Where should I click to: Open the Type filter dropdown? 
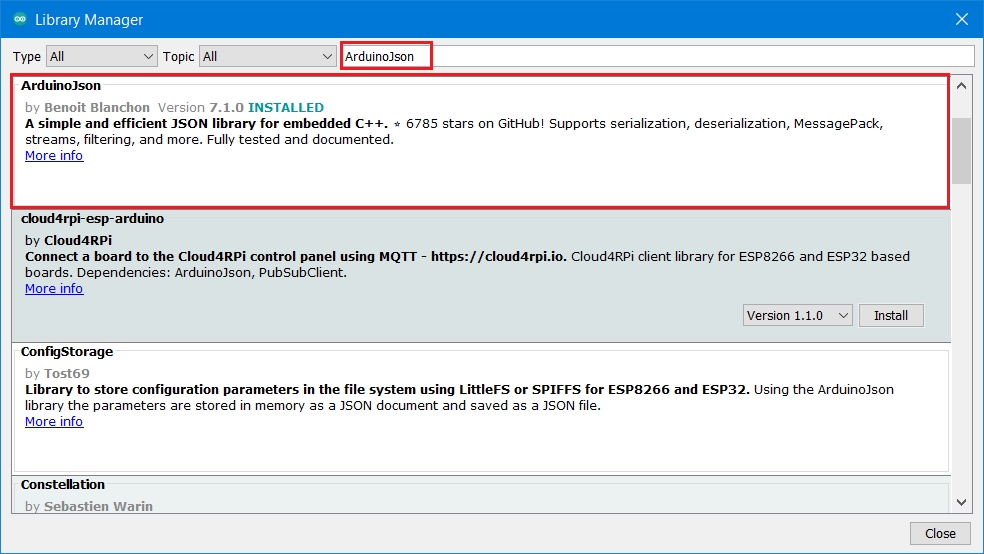[x=102, y=57]
